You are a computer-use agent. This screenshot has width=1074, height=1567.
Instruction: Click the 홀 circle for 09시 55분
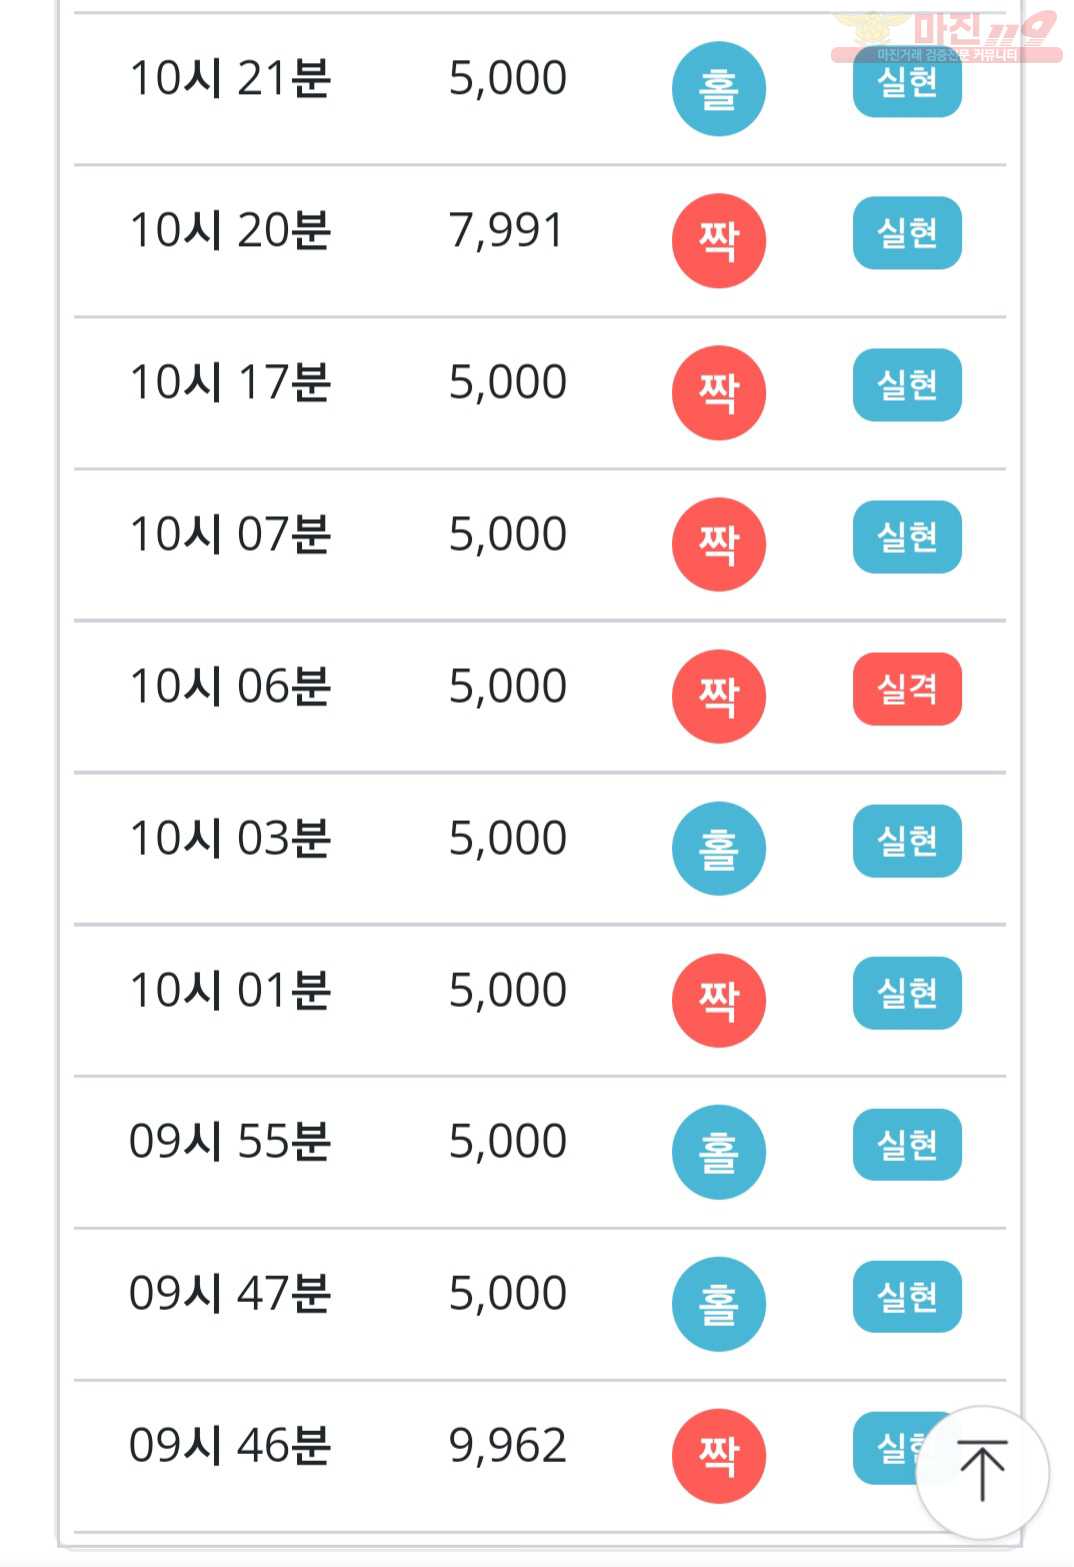718,1152
